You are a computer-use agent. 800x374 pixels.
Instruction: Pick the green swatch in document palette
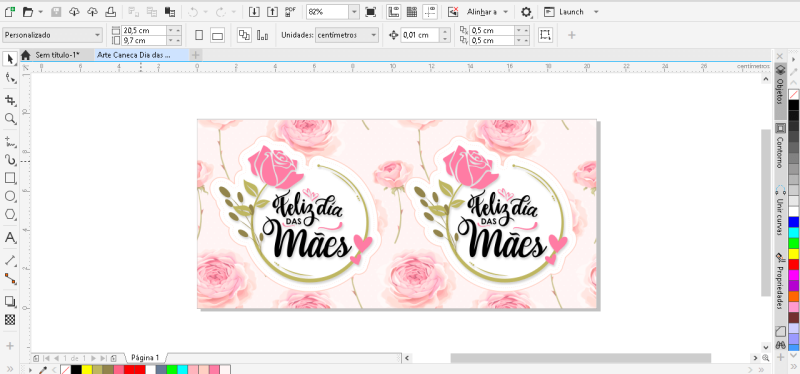pos(171,370)
